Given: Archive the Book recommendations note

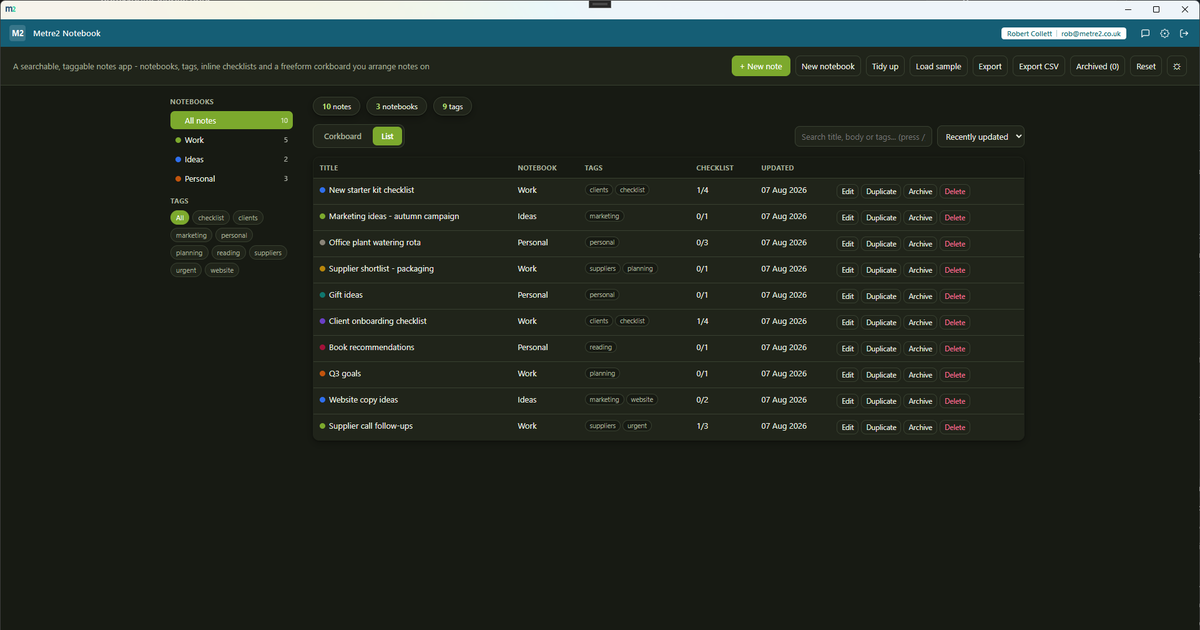Looking at the screenshot, I should [920, 349].
